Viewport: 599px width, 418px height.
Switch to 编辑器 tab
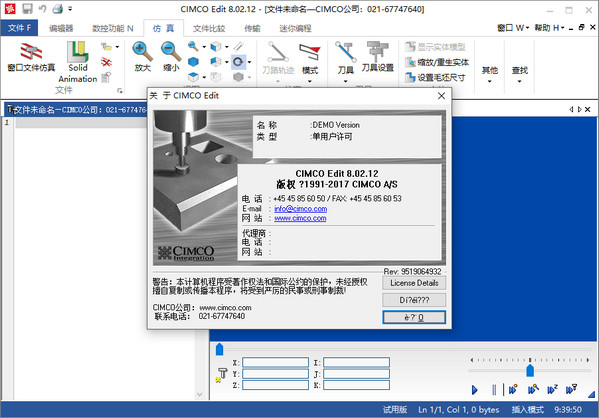61,28
